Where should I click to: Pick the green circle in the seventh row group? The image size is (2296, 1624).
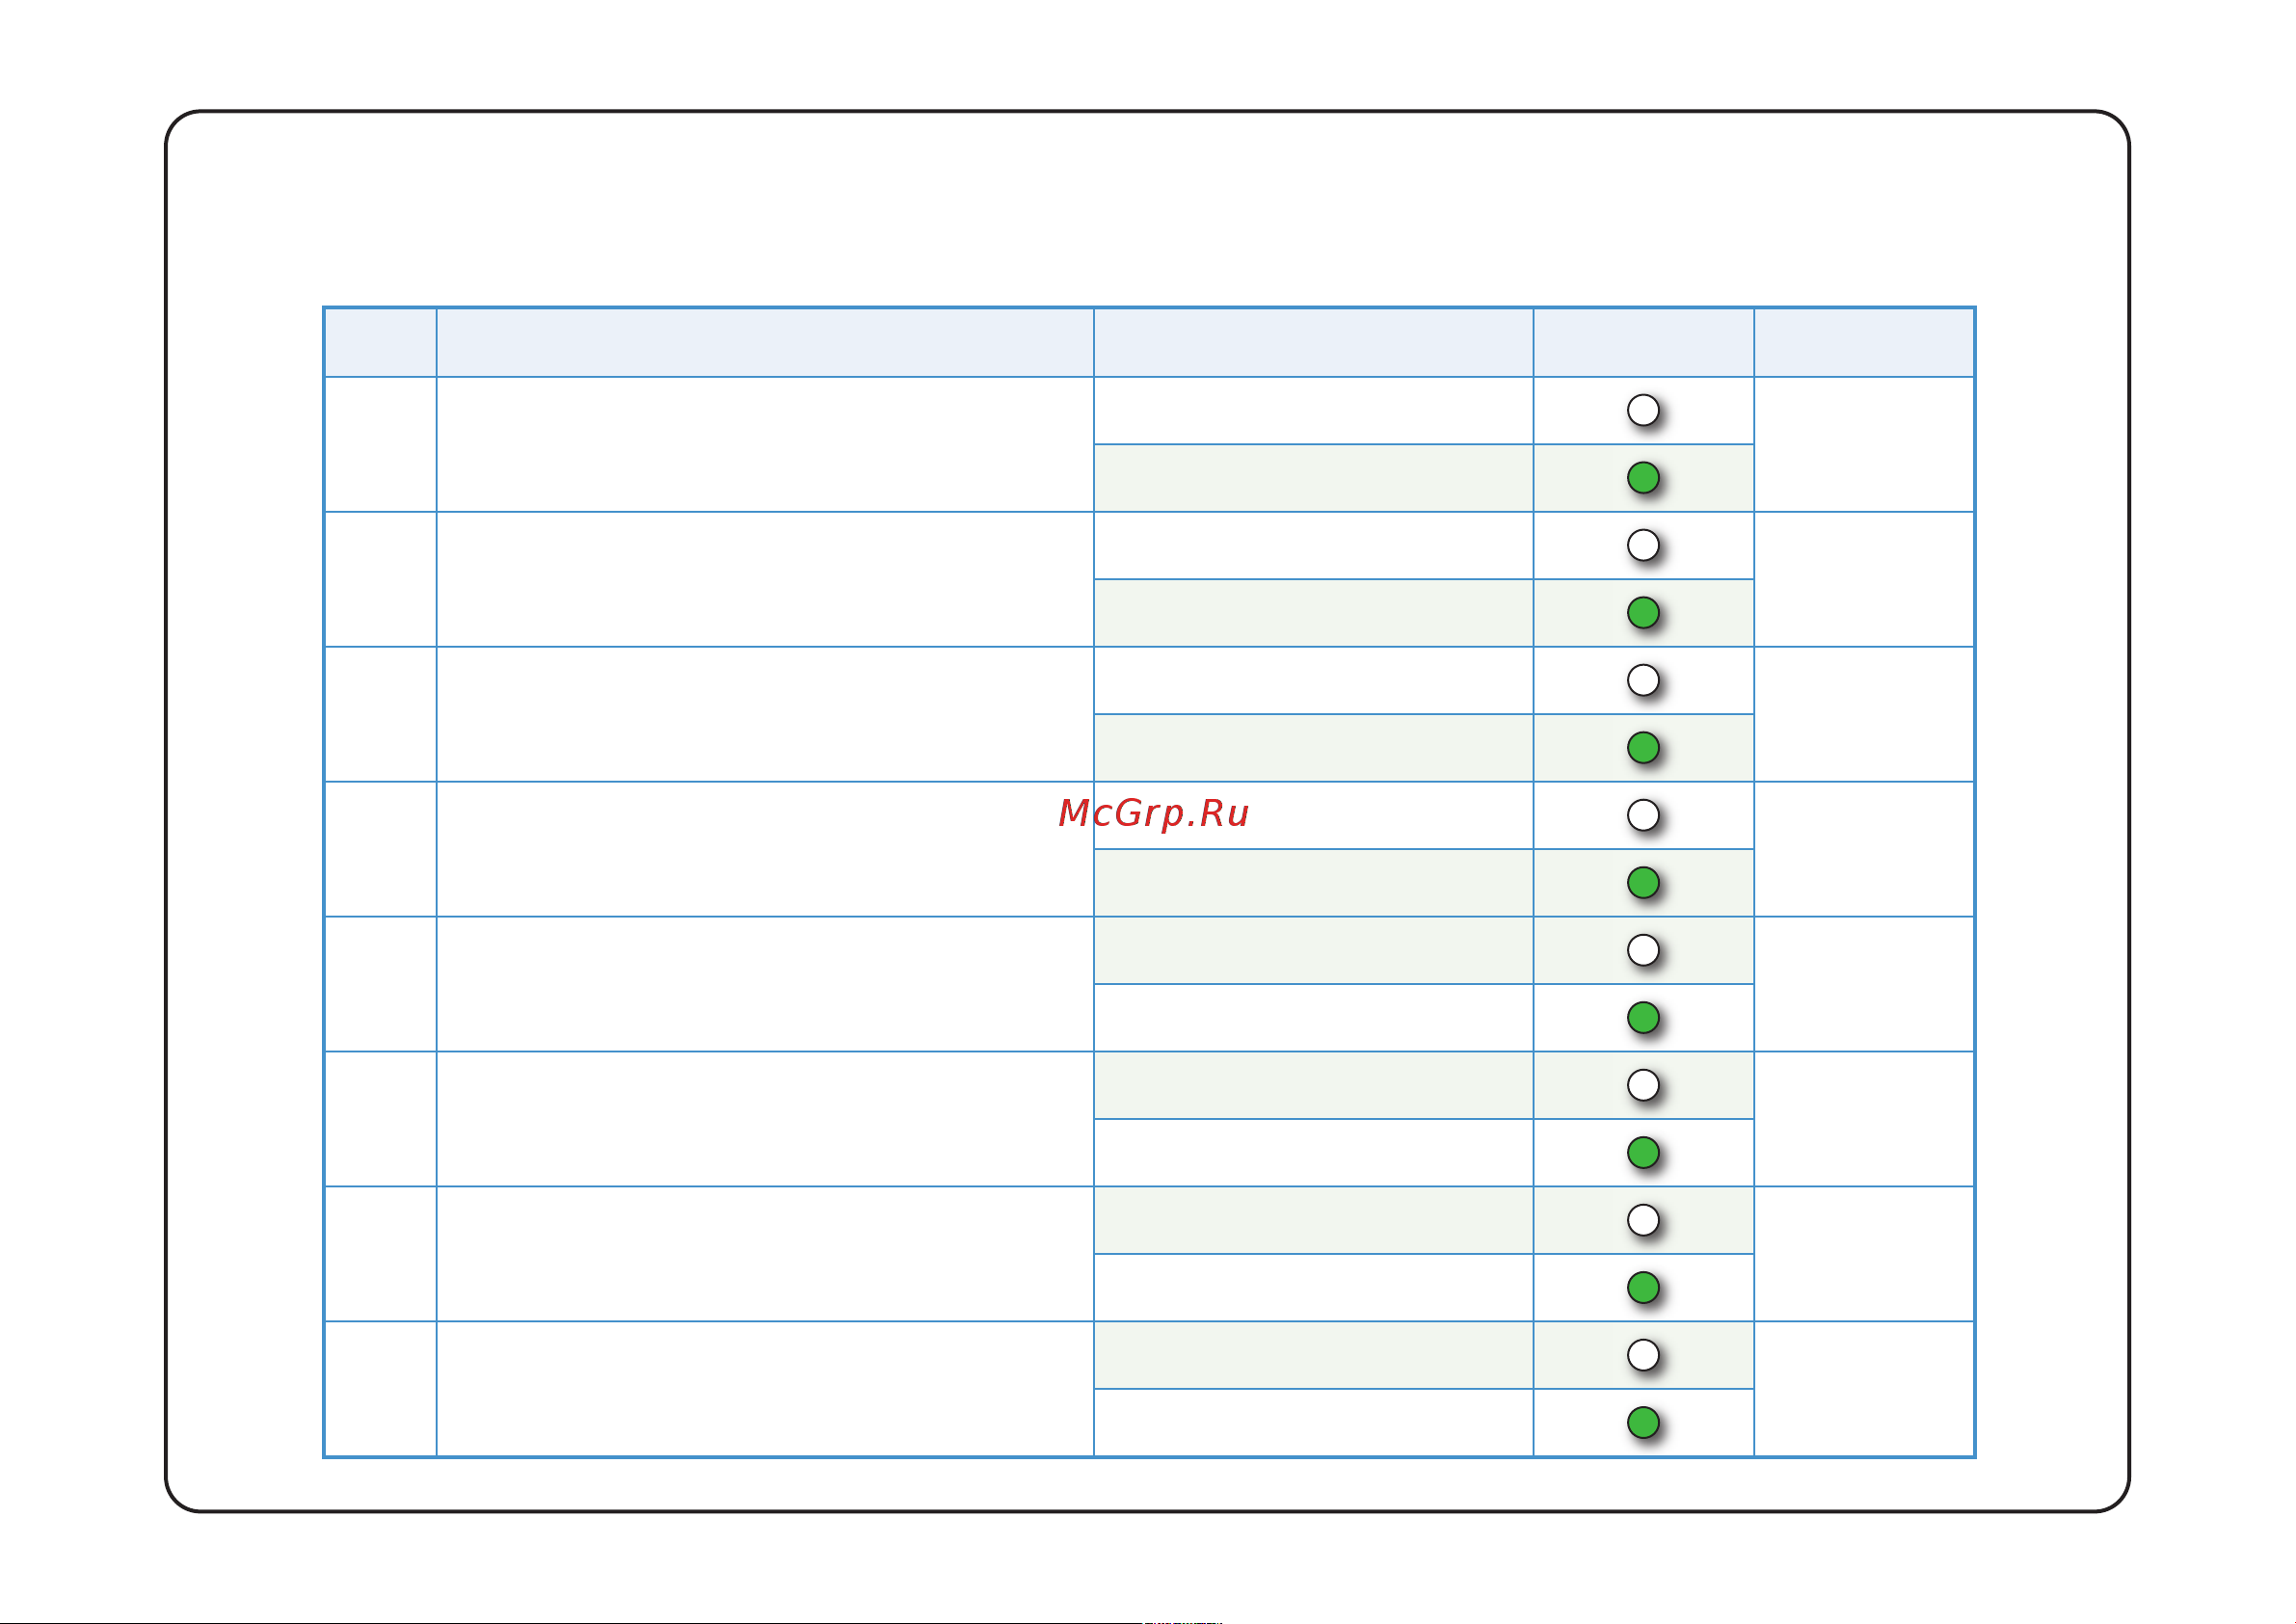(1643, 1288)
